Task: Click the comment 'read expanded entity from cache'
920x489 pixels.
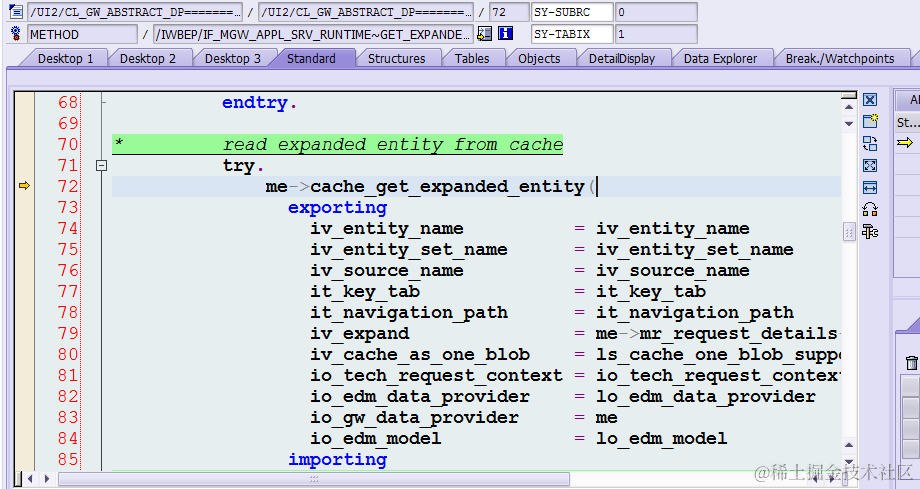Action: (x=393, y=144)
